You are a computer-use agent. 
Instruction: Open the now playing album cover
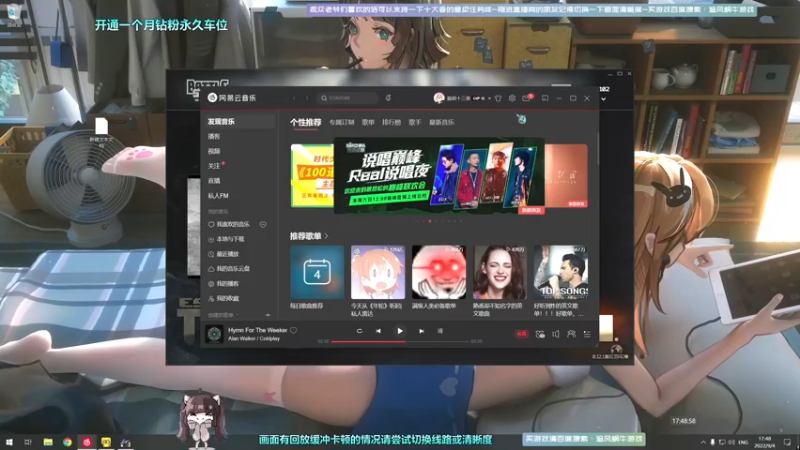tap(214, 334)
